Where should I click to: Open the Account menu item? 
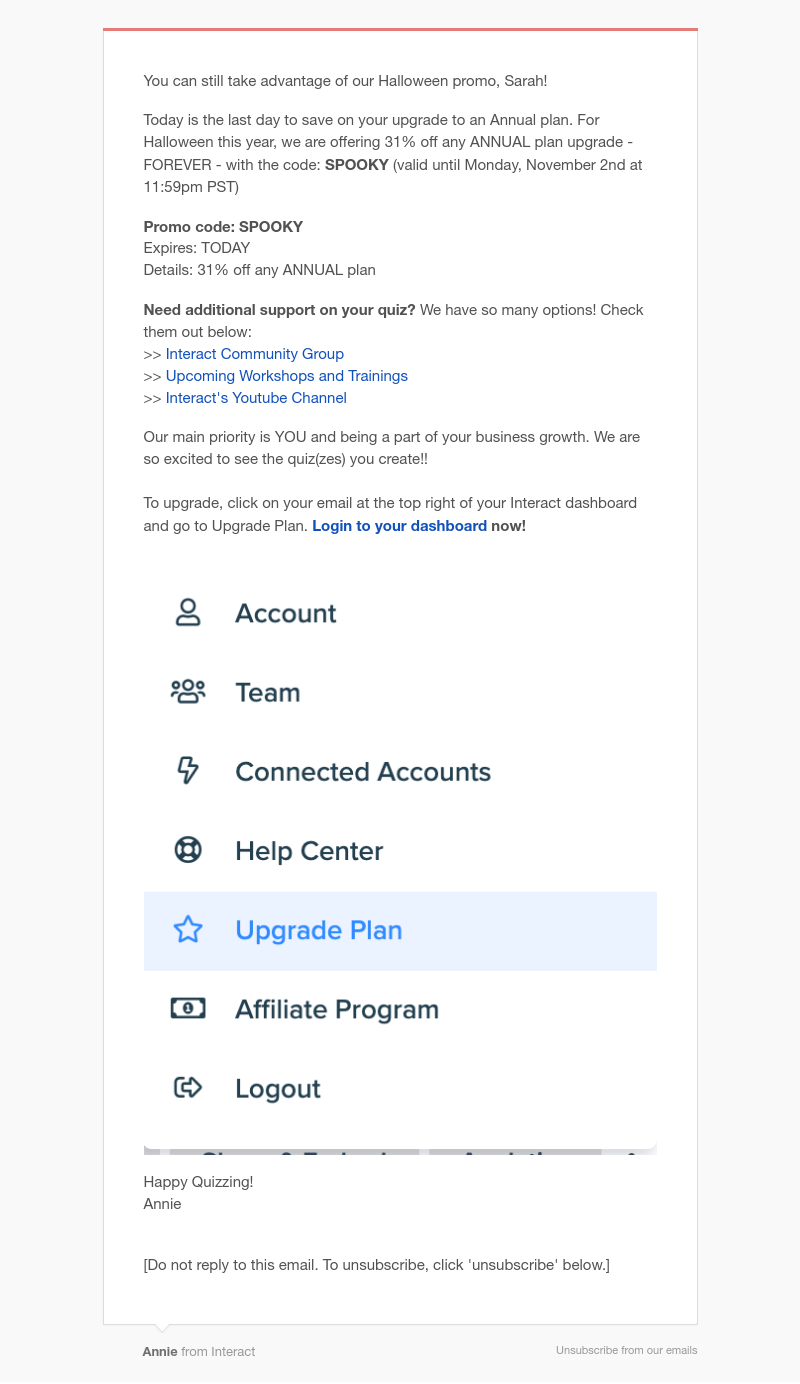coord(400,613)
